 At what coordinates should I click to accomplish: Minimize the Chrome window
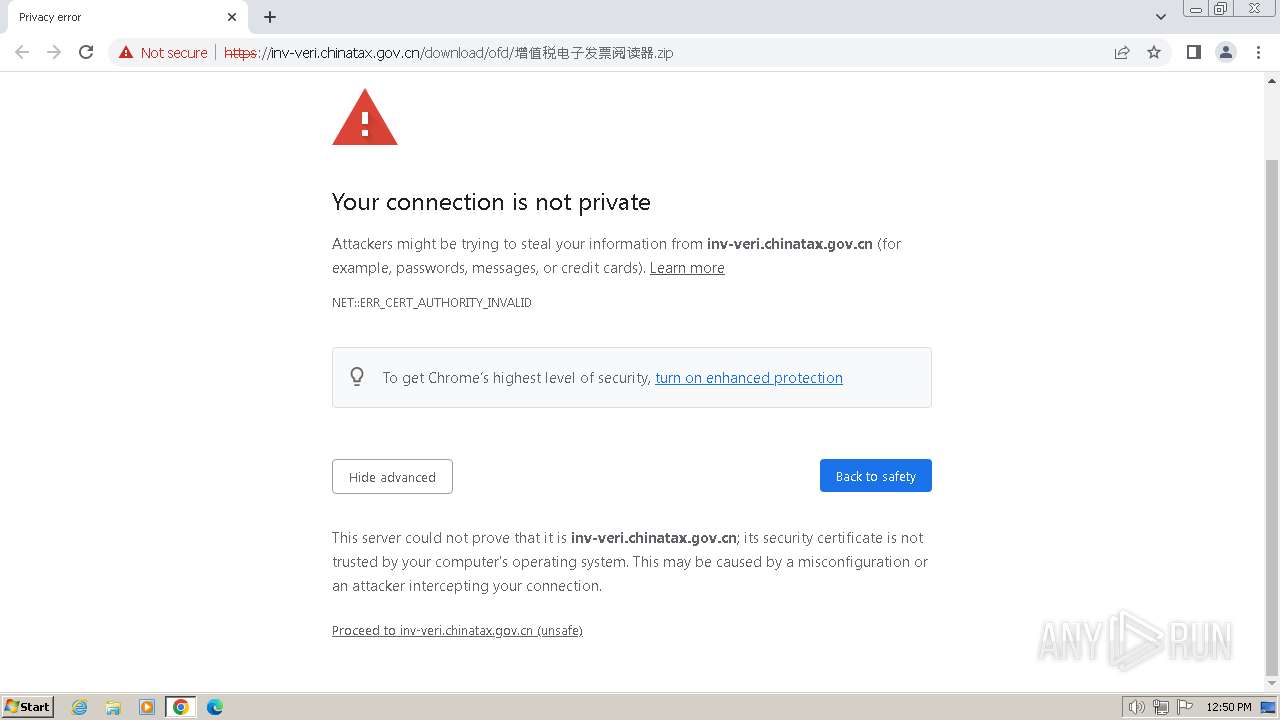1196,9
